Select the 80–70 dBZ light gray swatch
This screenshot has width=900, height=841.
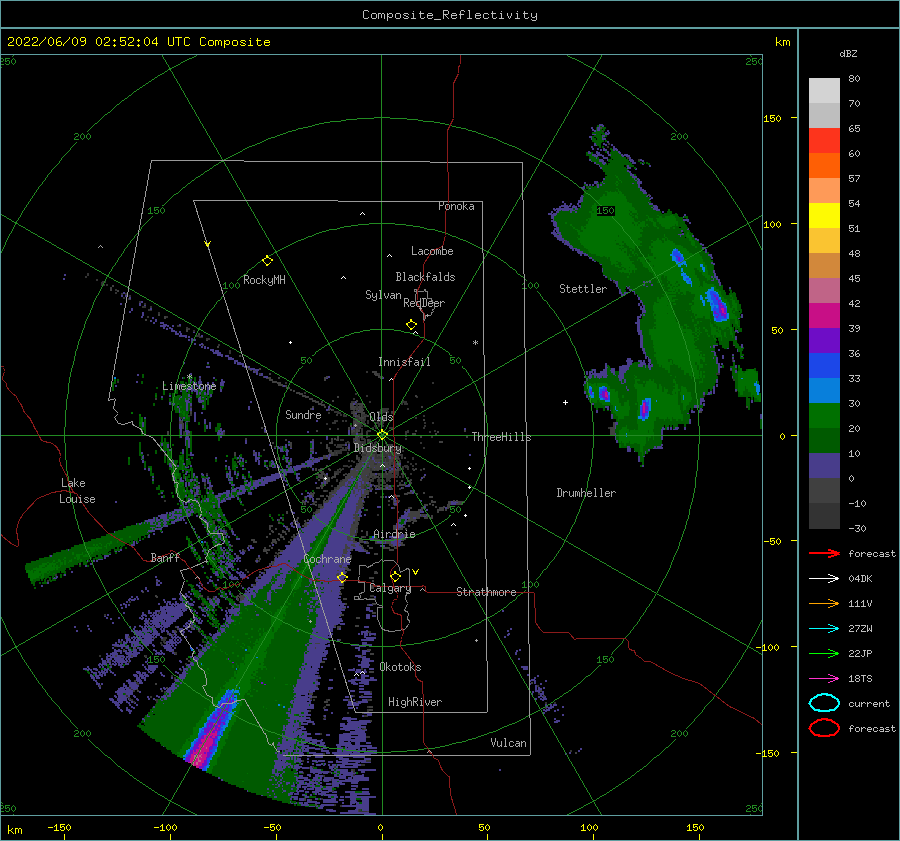(x=824, y=91)
